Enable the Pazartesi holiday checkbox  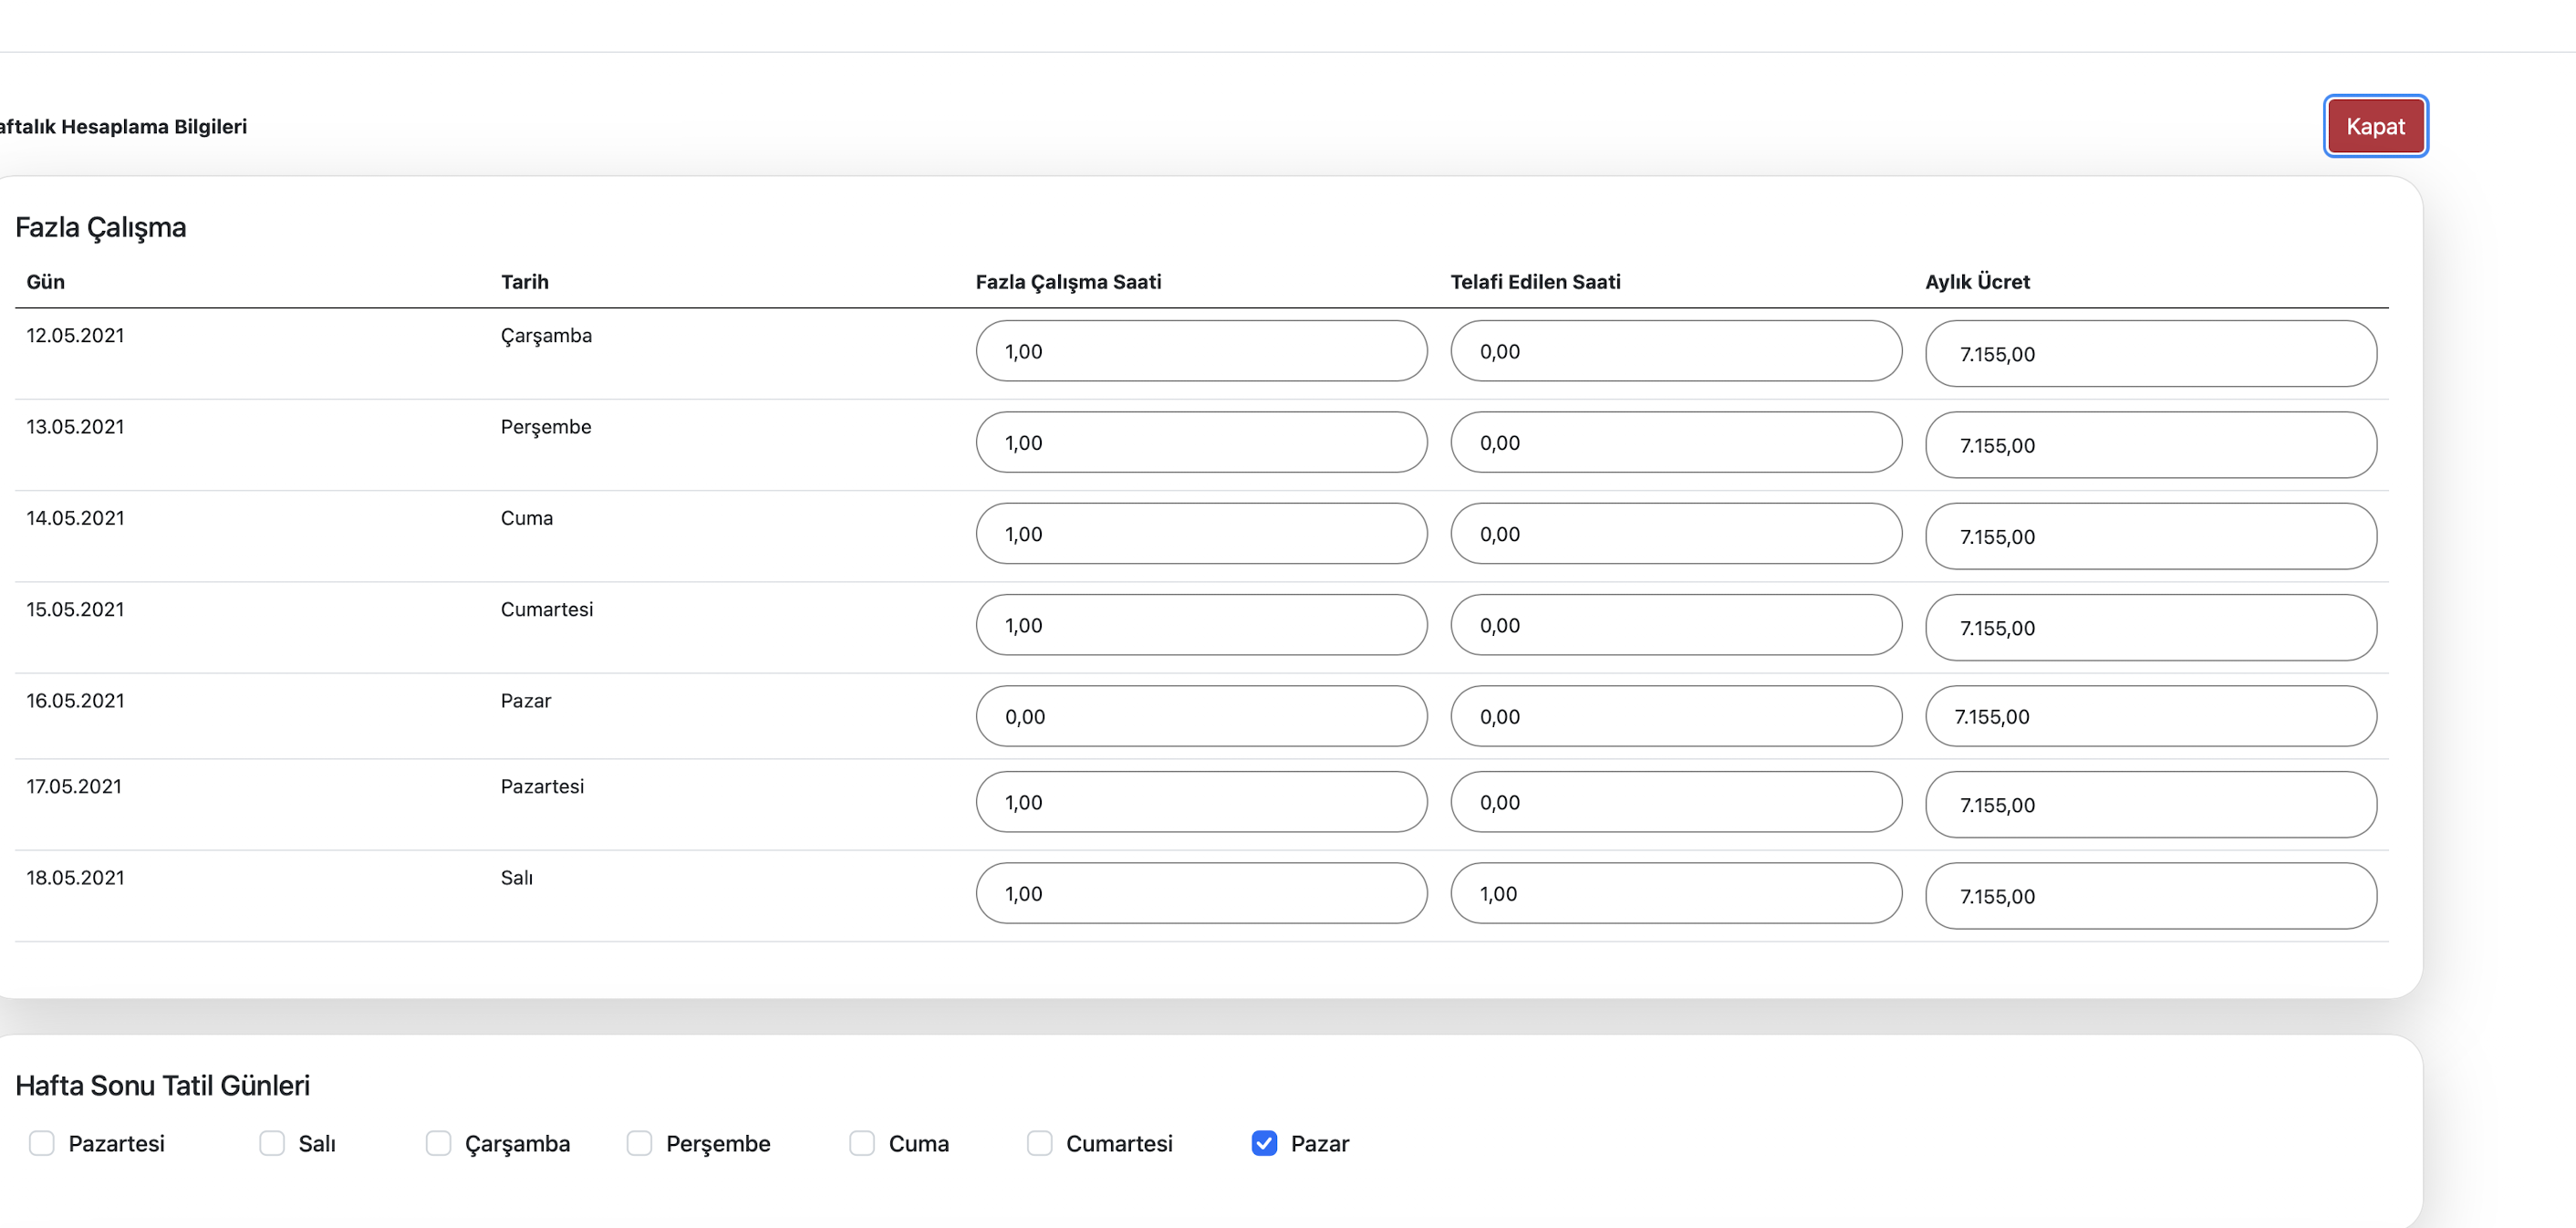[x=41, y=1143]
